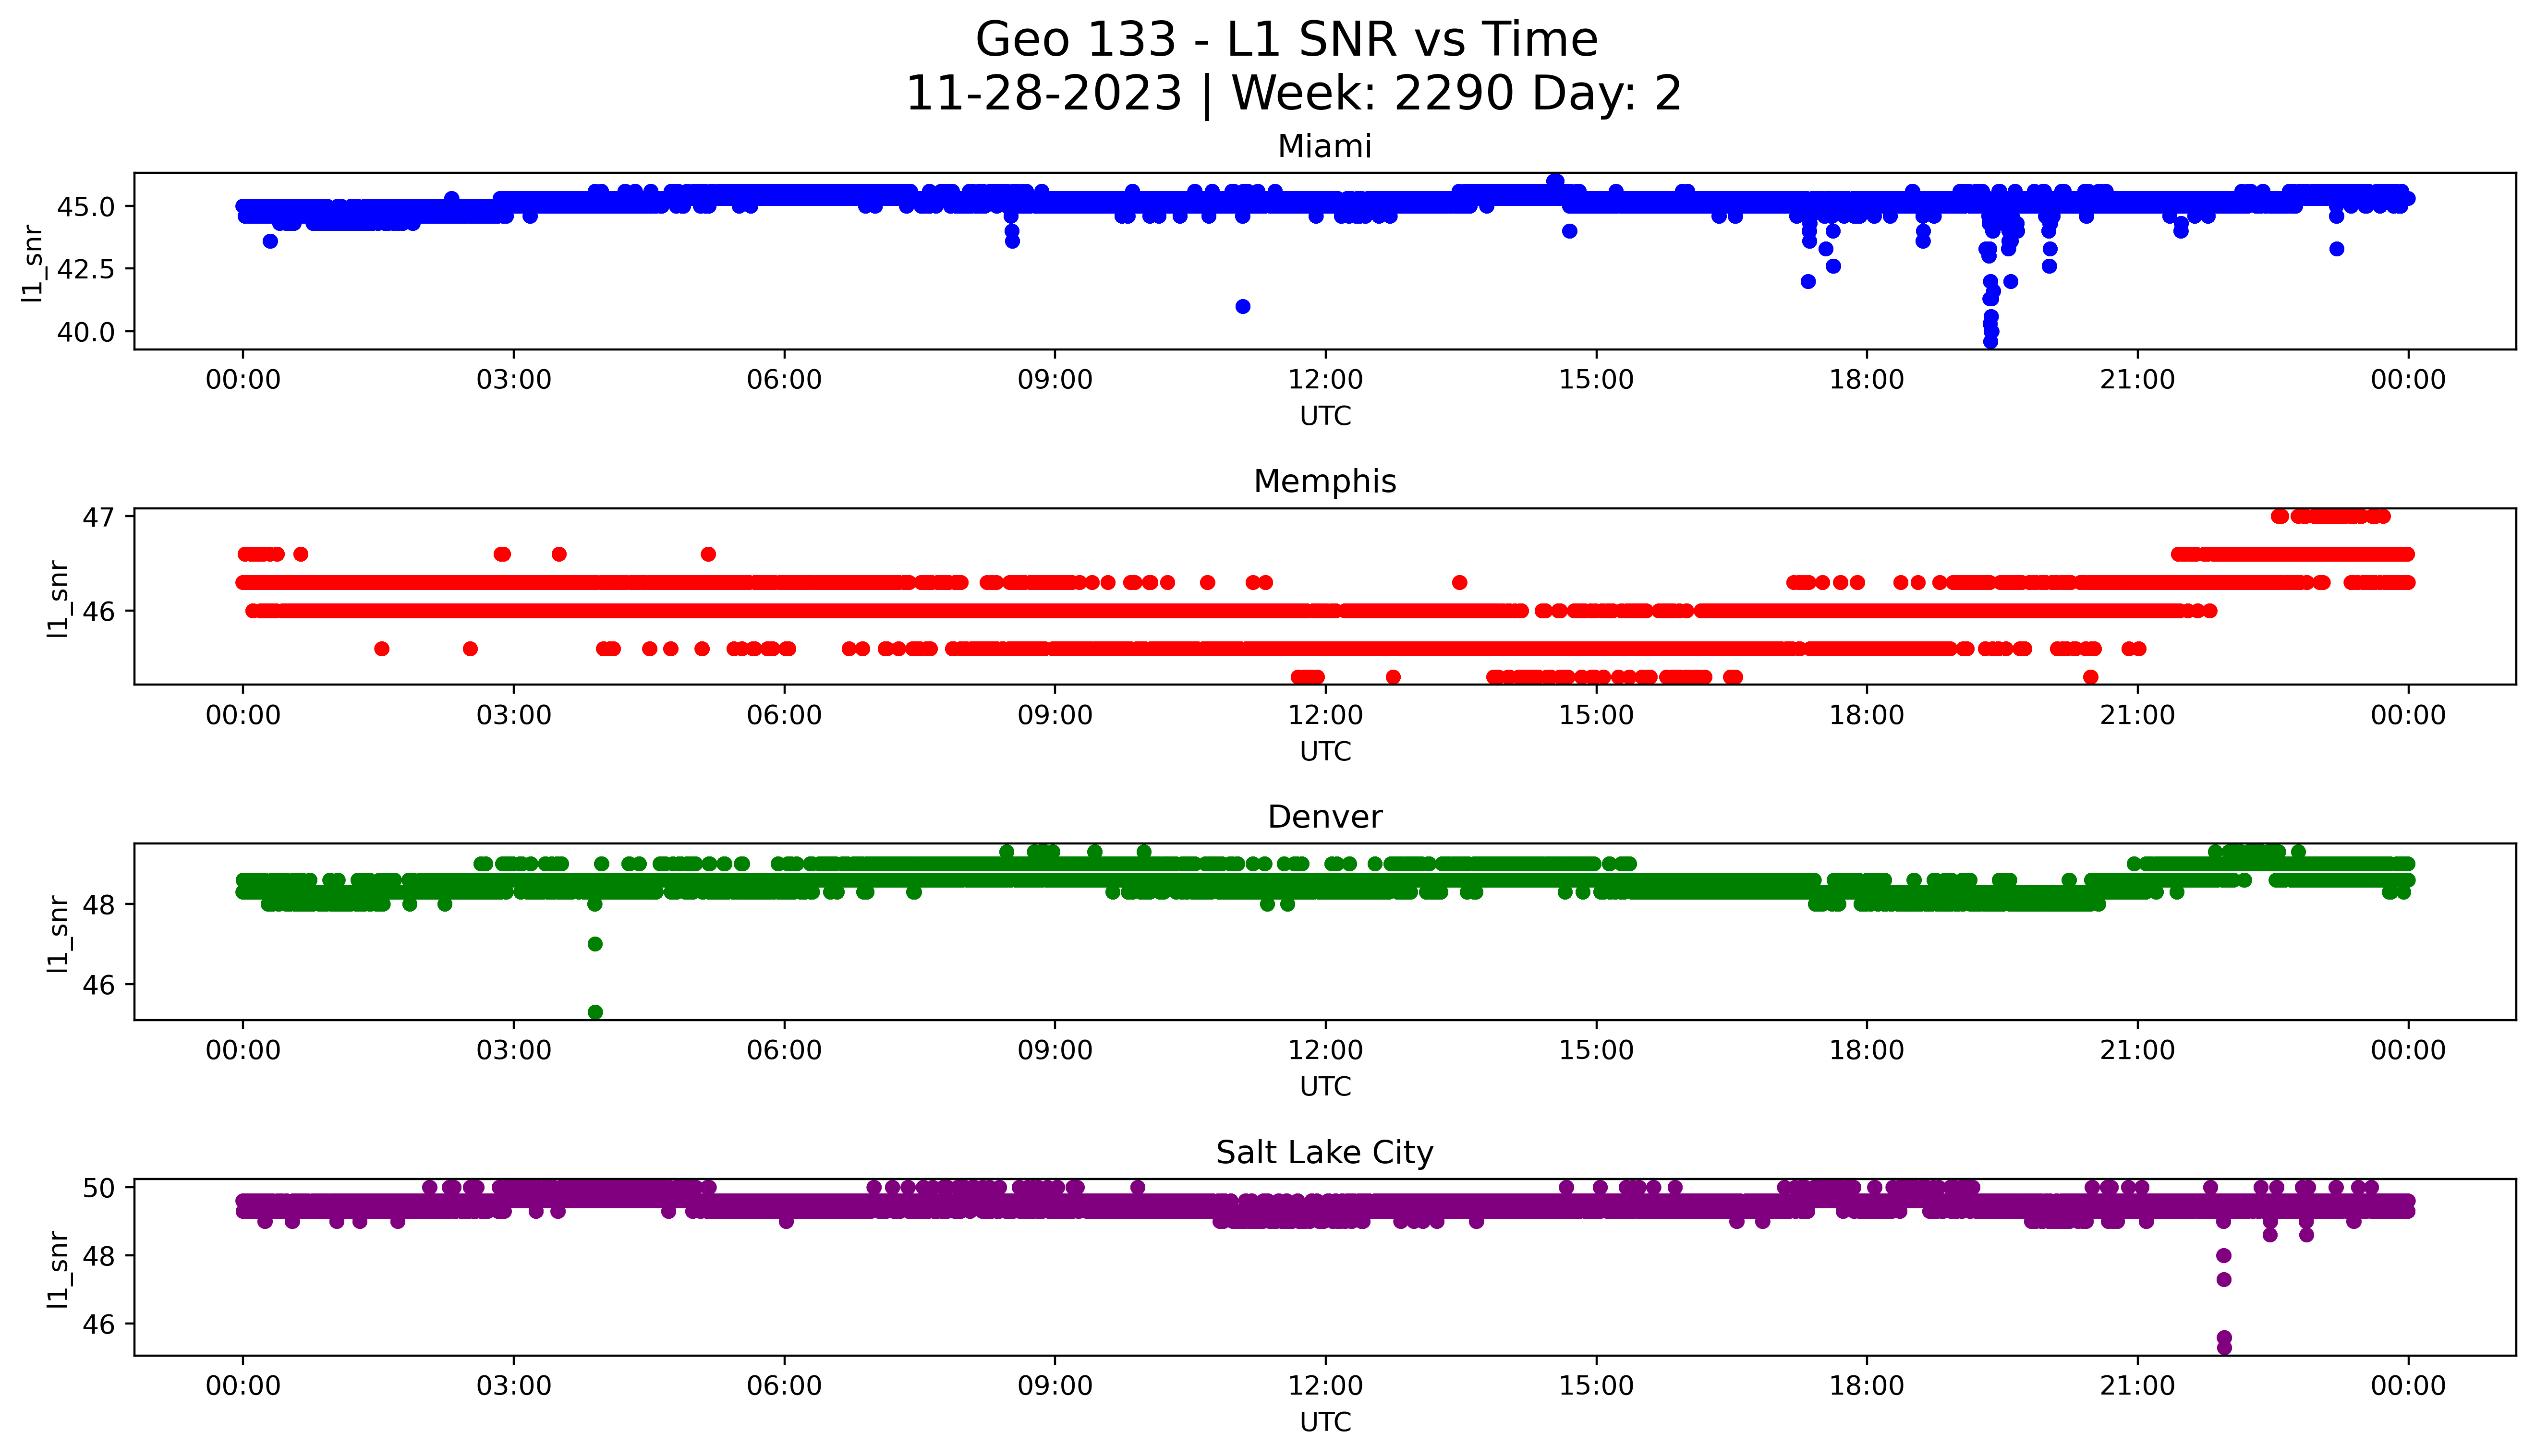Click the Denver outlier point at value 47

click(x=595, y=944)
